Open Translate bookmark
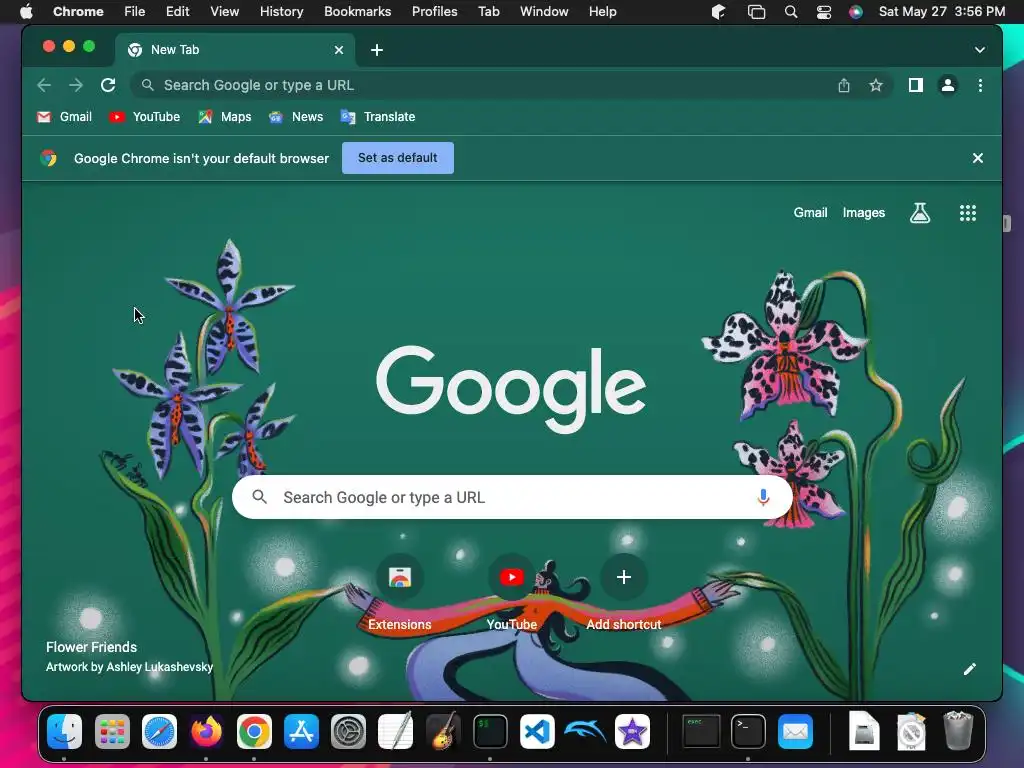1024x768 pixels. point(377,117)
